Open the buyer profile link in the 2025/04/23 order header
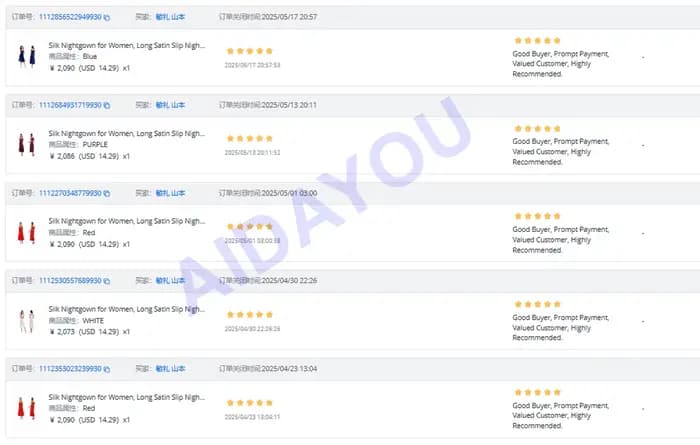 (170, 369)
